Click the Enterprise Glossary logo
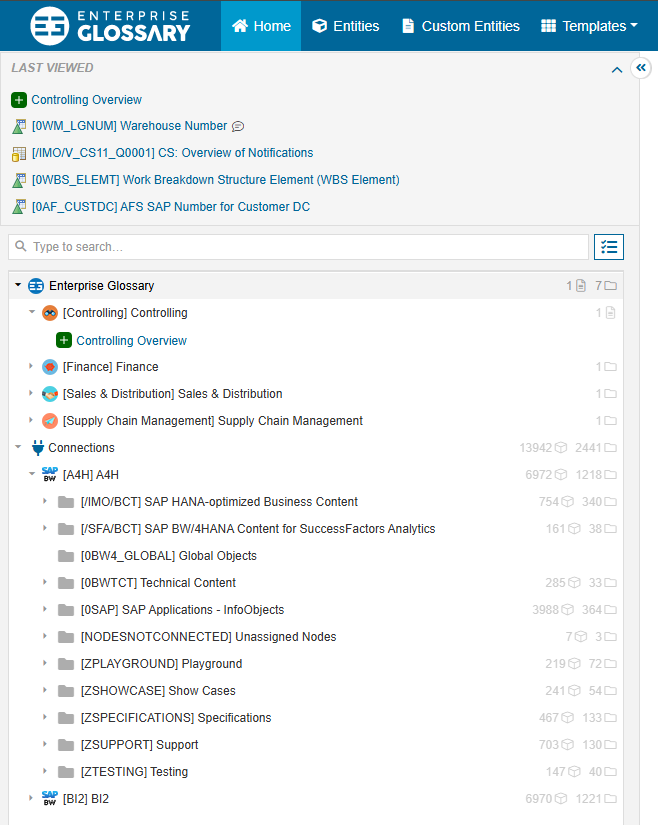 tap(110, 26)
